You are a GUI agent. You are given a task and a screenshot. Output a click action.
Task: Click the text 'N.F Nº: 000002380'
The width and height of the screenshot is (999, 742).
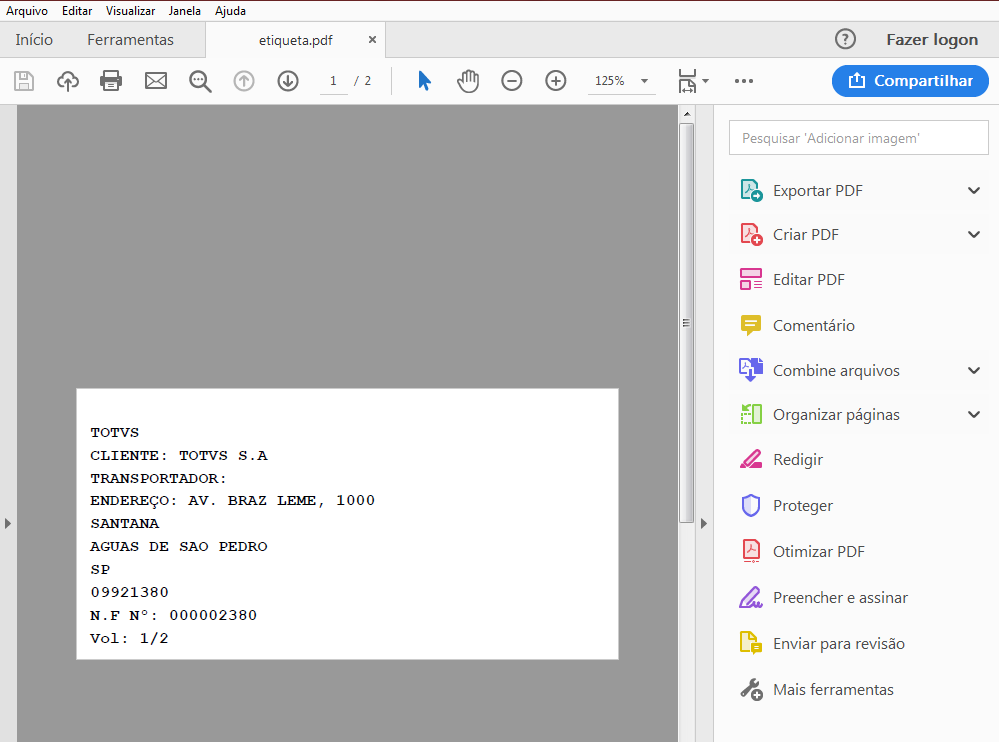(174, 615)
